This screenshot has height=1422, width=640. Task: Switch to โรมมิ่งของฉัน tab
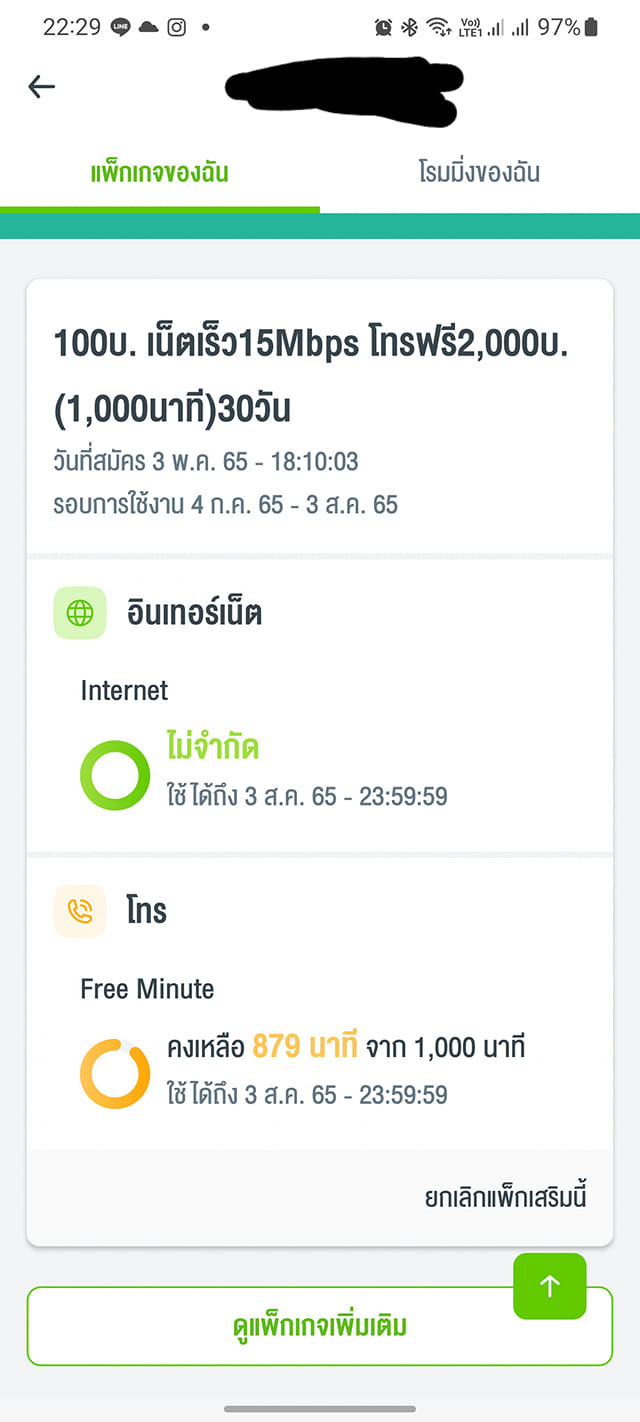point(479,173)
